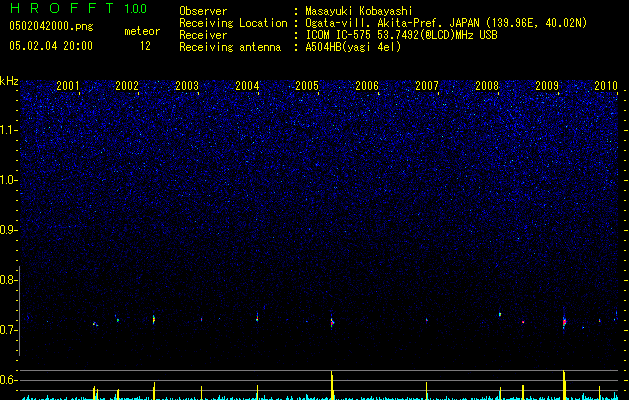Click the 2004 time axis marker

point(247,85)
